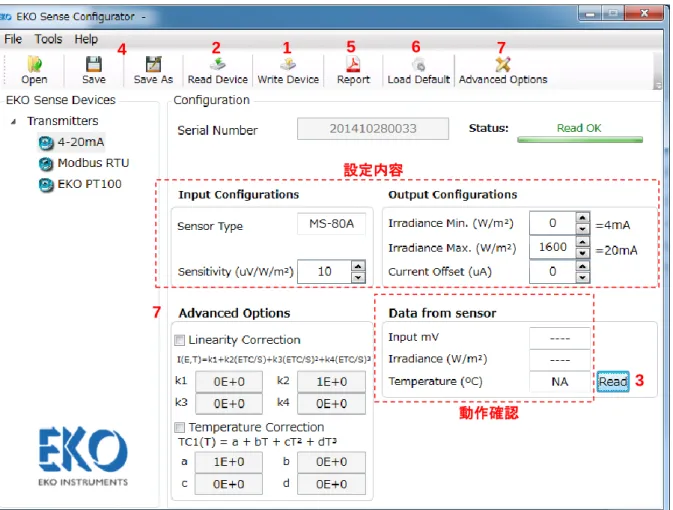Click the k3 coefficient field
The image size is (673, 510).
229,404
